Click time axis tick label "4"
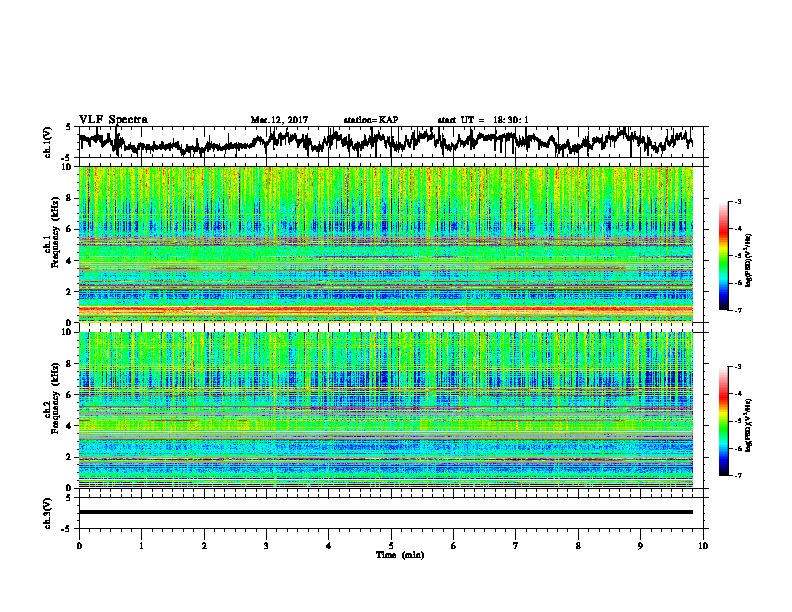Viewport: 792px width, 612px height. click(x=329, y=546)
